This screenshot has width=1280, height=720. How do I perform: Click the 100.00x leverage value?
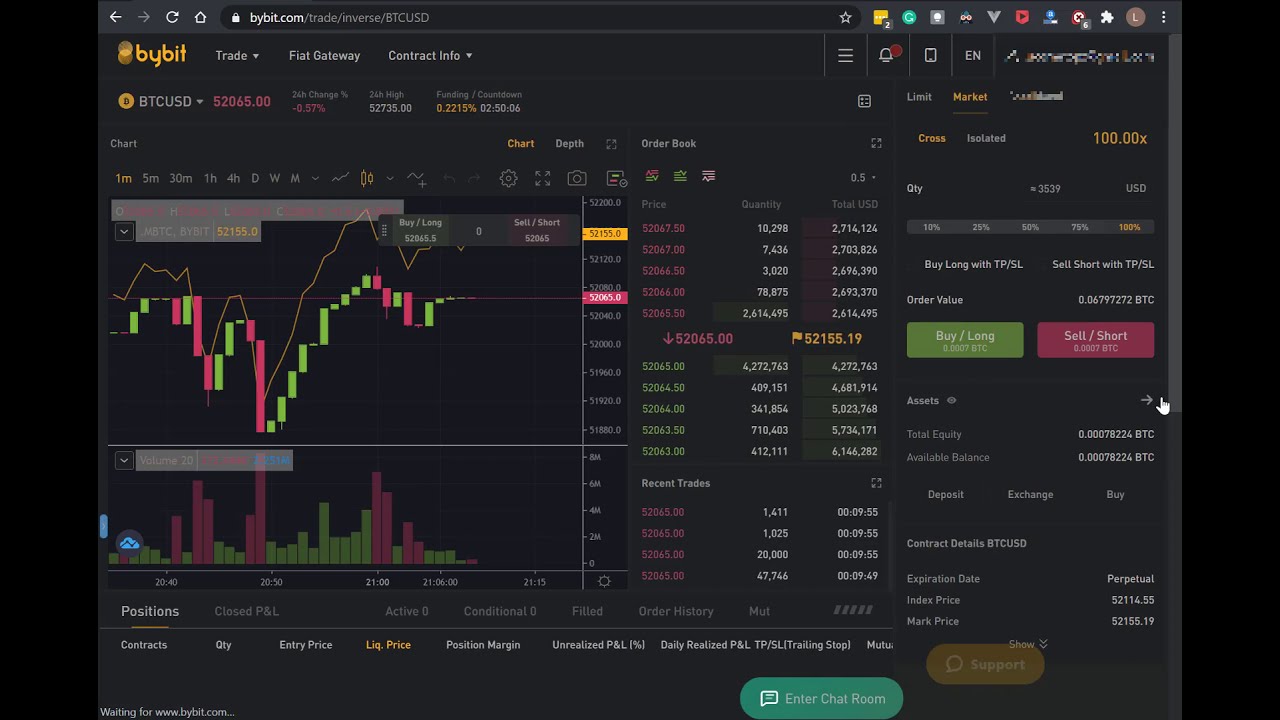(x=1120, y=138)
